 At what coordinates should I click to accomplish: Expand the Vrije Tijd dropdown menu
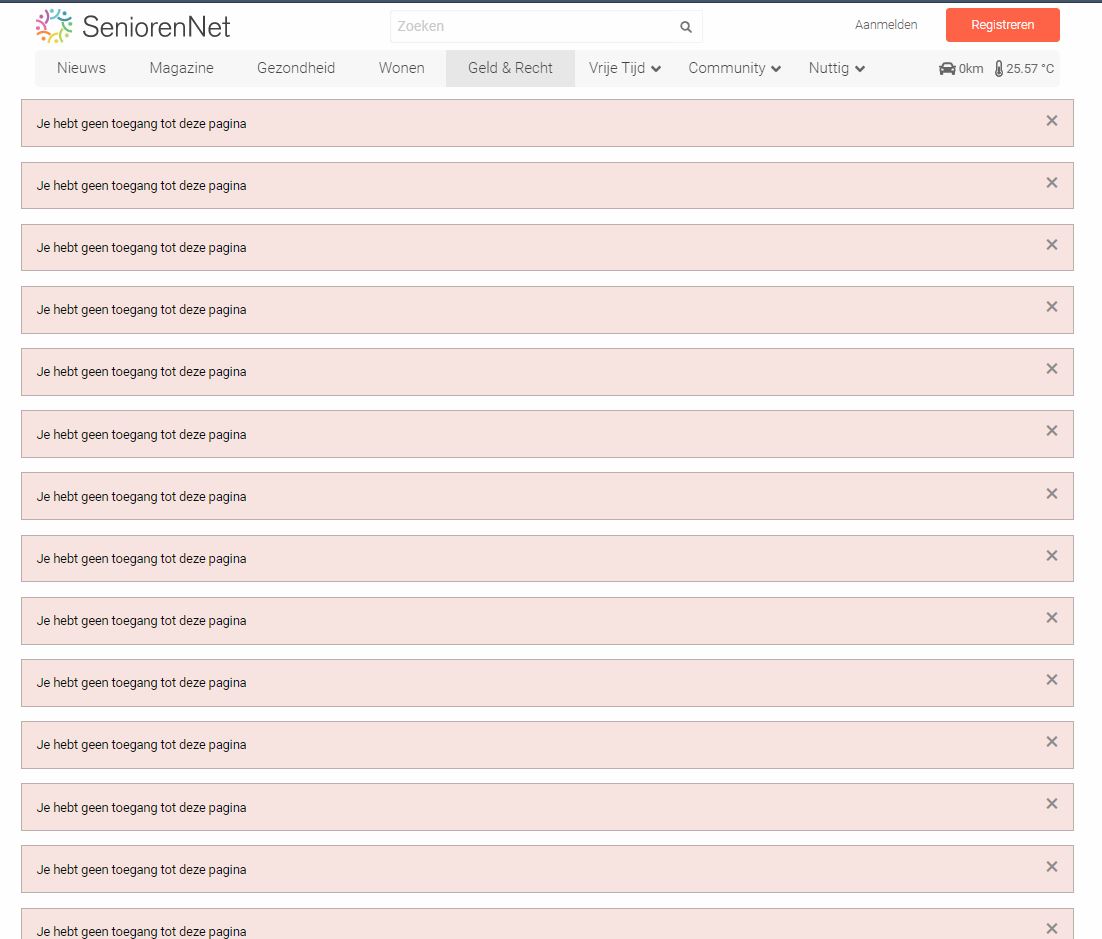[x=625, y=68]
